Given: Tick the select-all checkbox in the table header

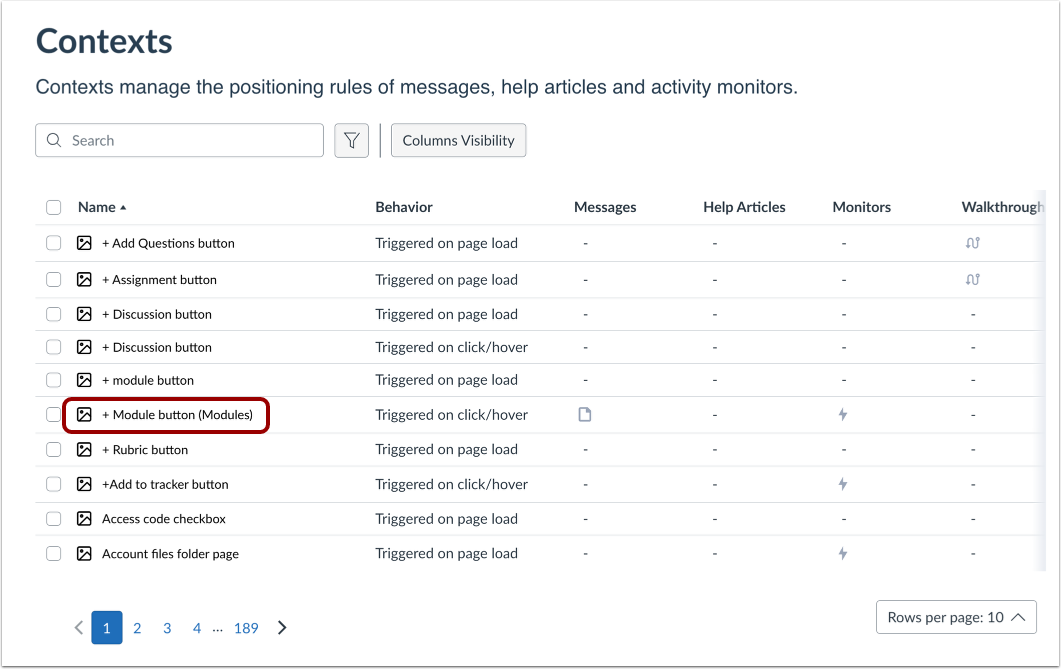Looking at the screenshot, I should click(x=54, y=208).
